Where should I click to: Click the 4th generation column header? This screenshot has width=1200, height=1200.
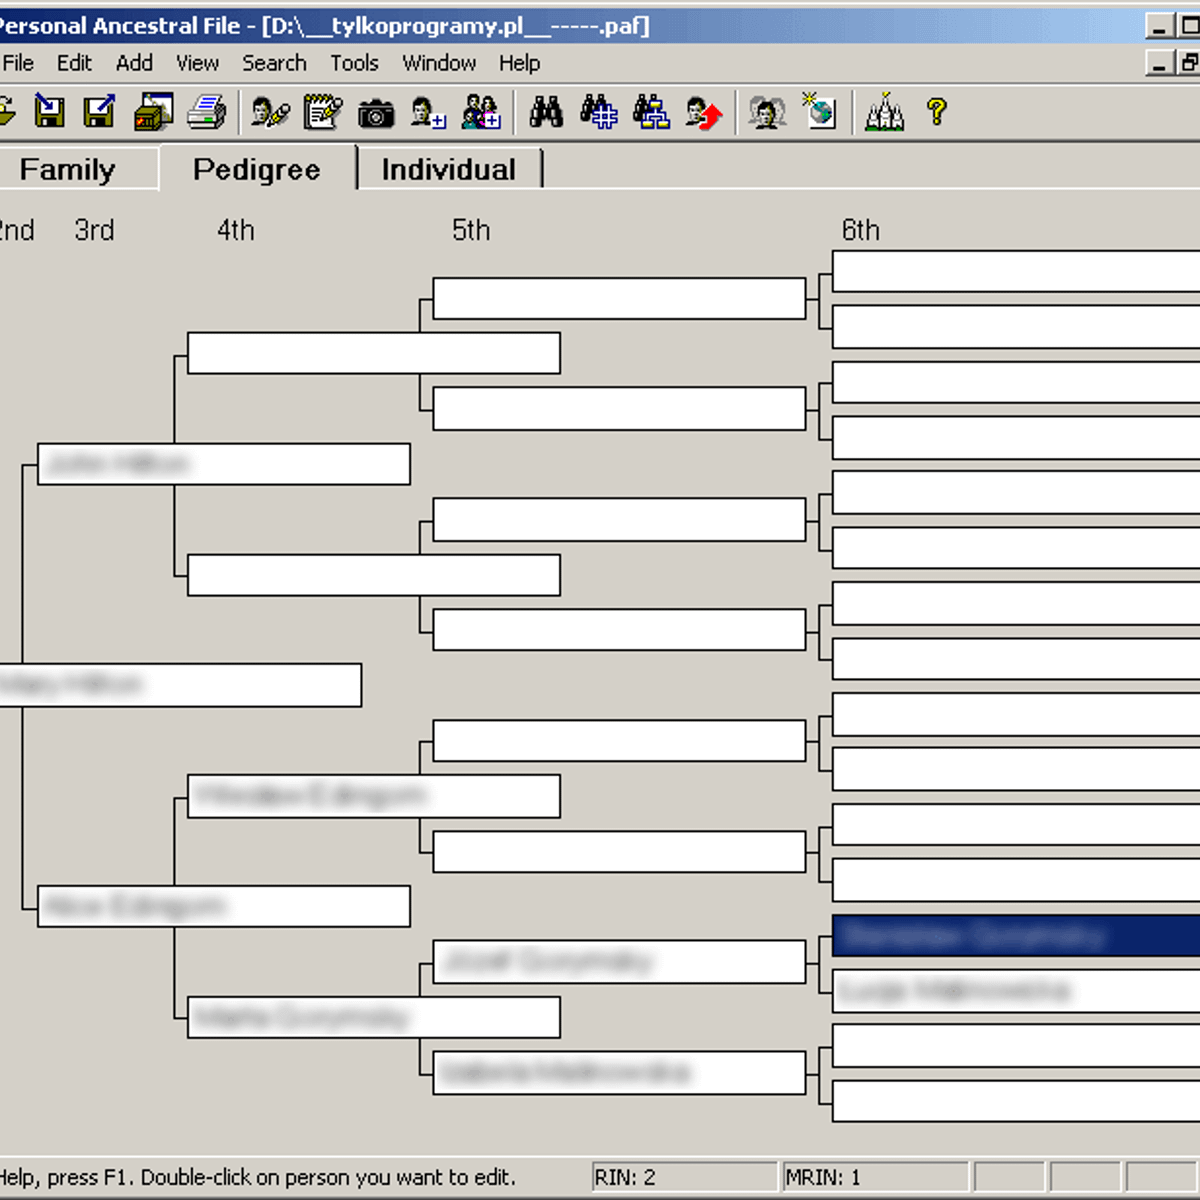click(234, 230)
